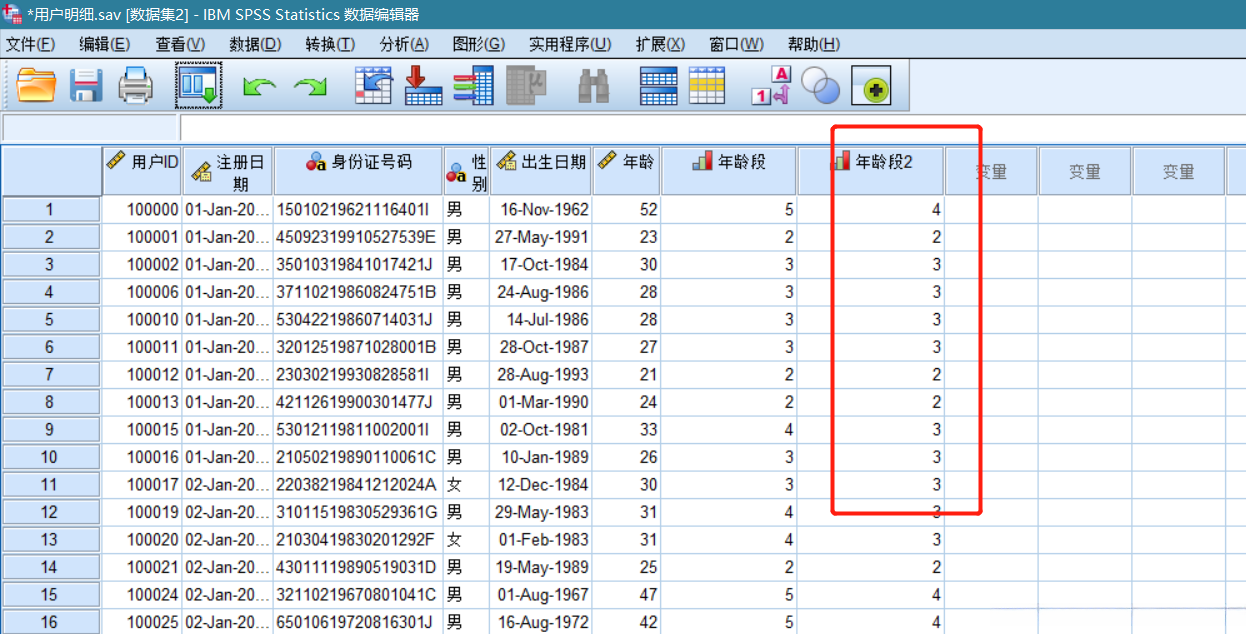1246x634 pixels.
Task: Open the 图形(G) menu
Action: tap(479, 44)
